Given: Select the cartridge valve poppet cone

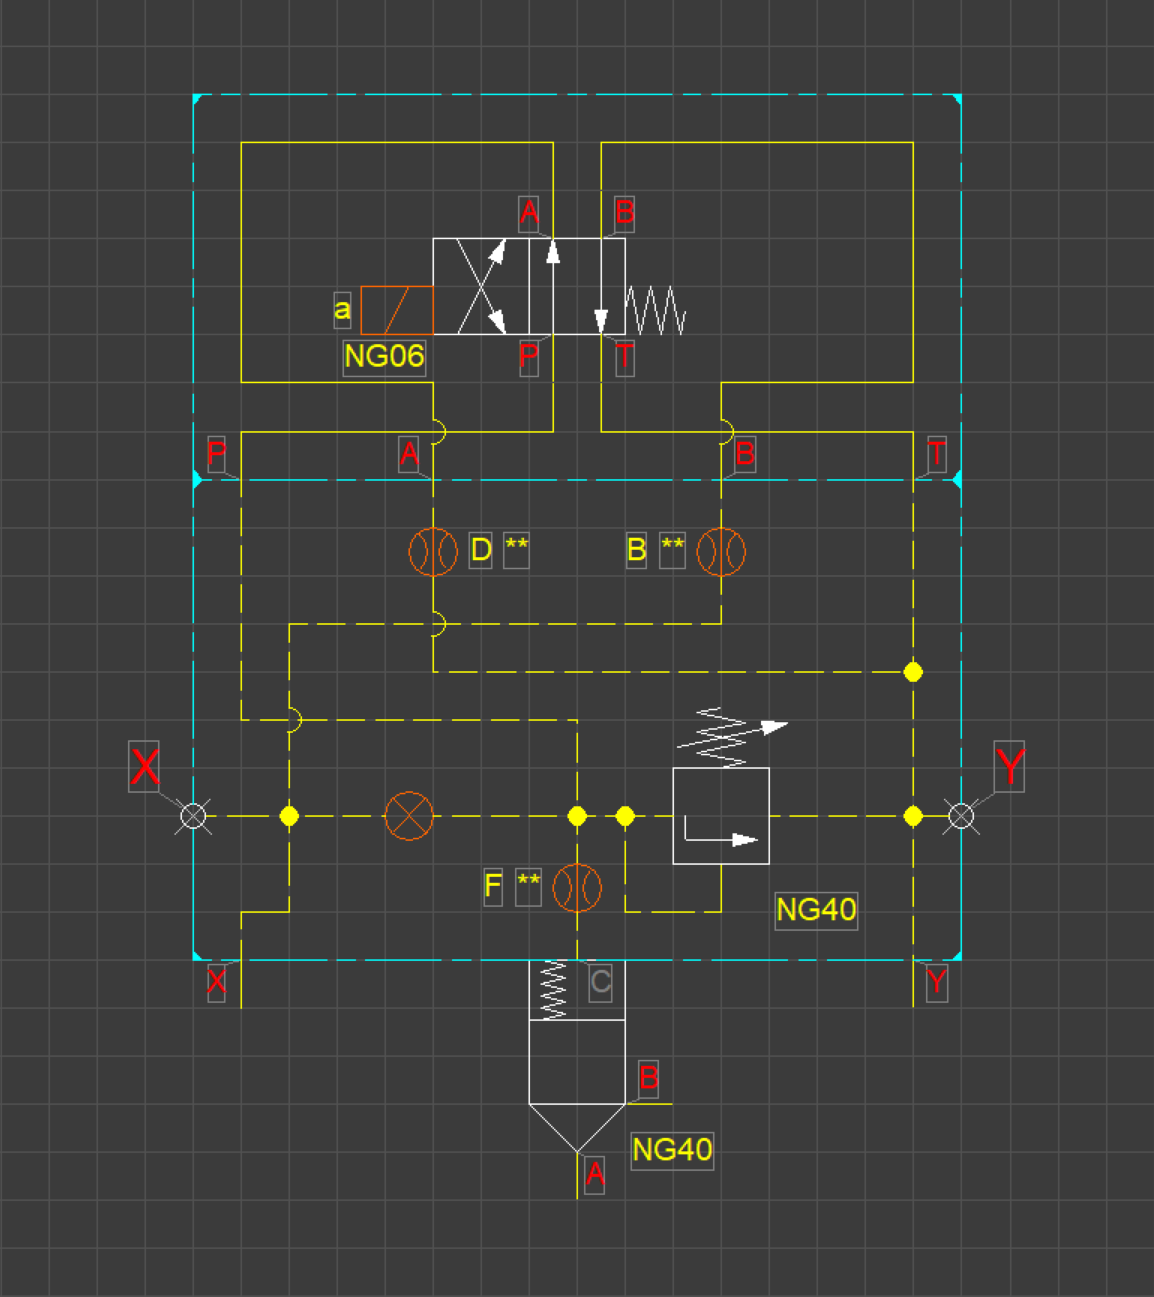Looking at the screenshot, I should coord(577,1128).
